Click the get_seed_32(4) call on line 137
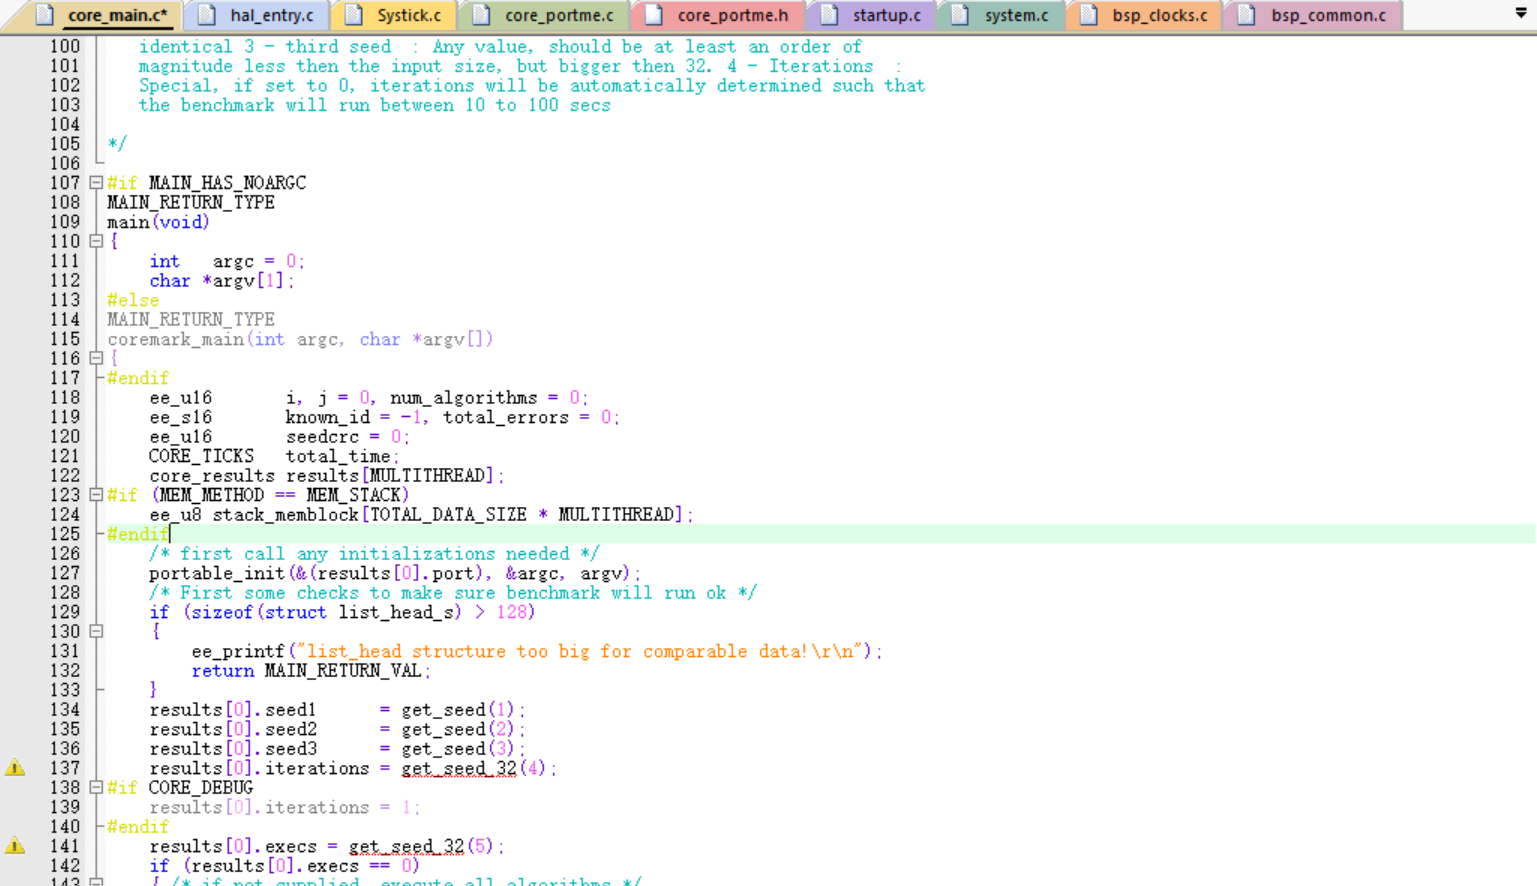1537x886 pixels. 474,768
